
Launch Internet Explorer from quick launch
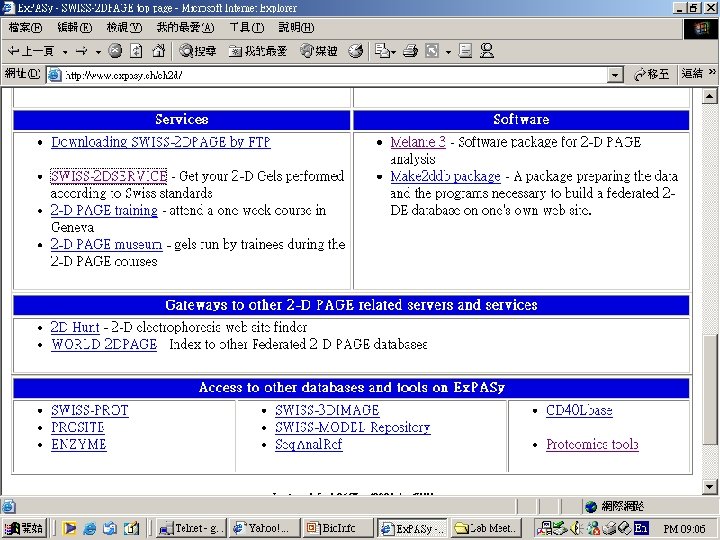(x=90, y=529)
